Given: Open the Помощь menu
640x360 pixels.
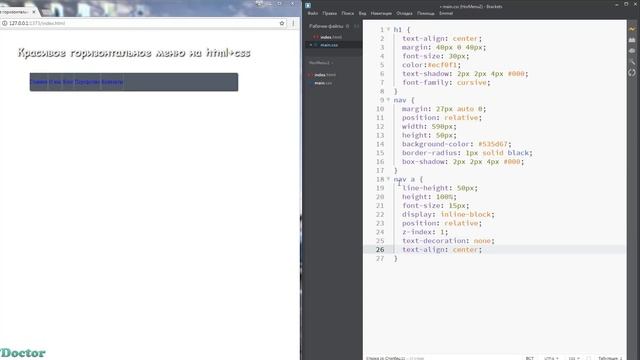Looking at the screenshot, I should tap(426, 13).
